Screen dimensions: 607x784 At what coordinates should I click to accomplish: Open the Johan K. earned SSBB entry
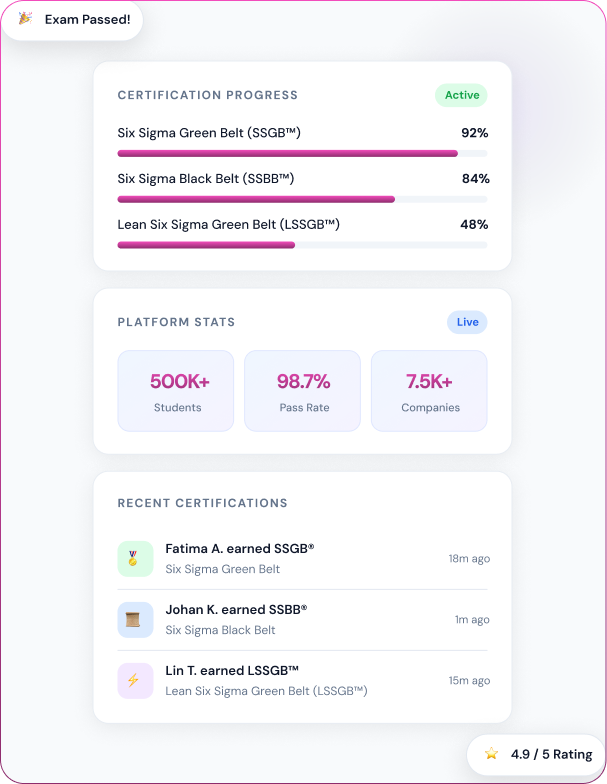point(302,620)
